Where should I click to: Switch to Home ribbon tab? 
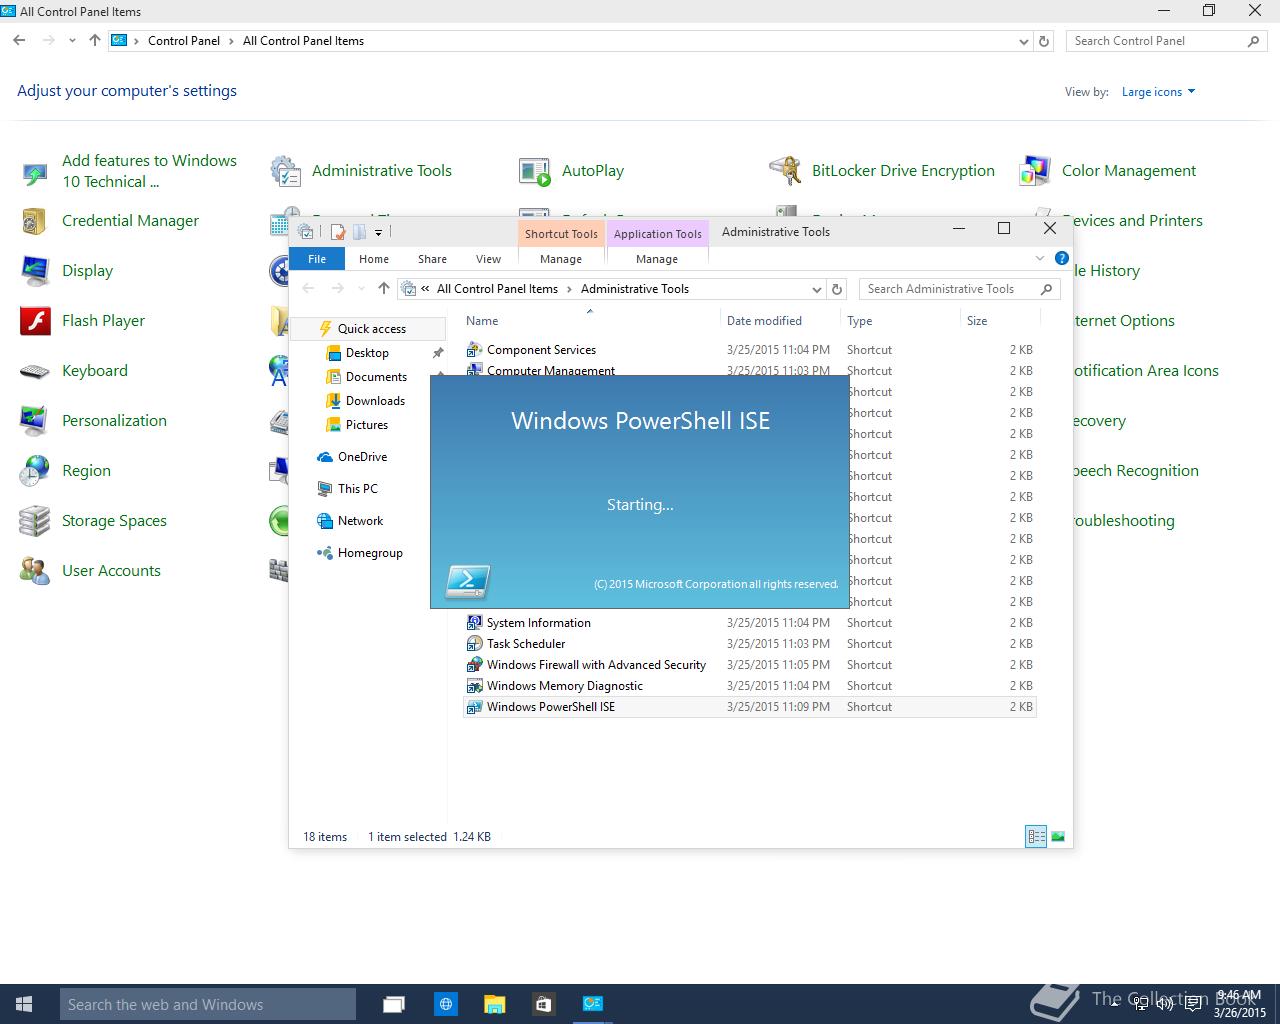click(x=374, y=259)
